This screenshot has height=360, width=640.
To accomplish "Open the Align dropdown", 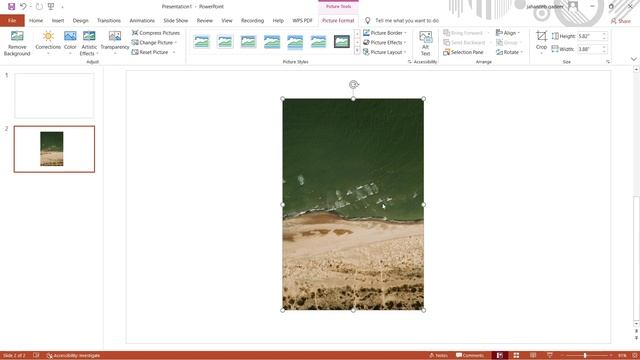I will [x=508, y=33].
